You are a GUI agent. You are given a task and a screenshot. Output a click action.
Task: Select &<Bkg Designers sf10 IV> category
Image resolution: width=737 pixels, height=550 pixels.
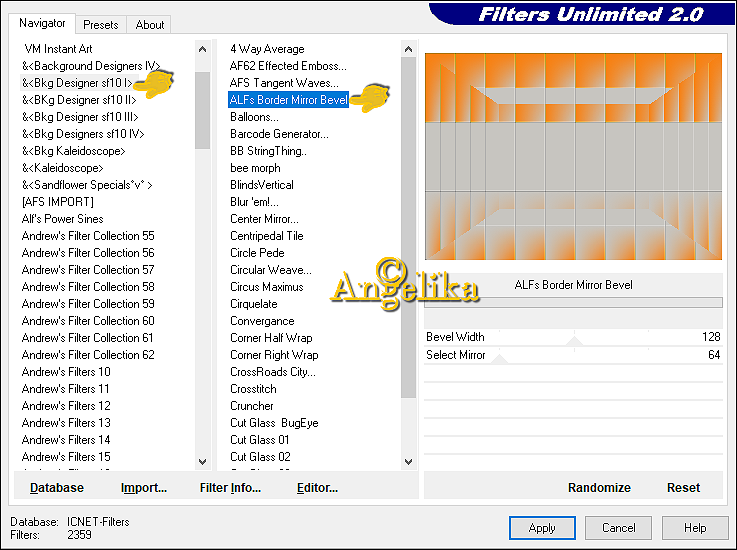(x=83, y=134)
